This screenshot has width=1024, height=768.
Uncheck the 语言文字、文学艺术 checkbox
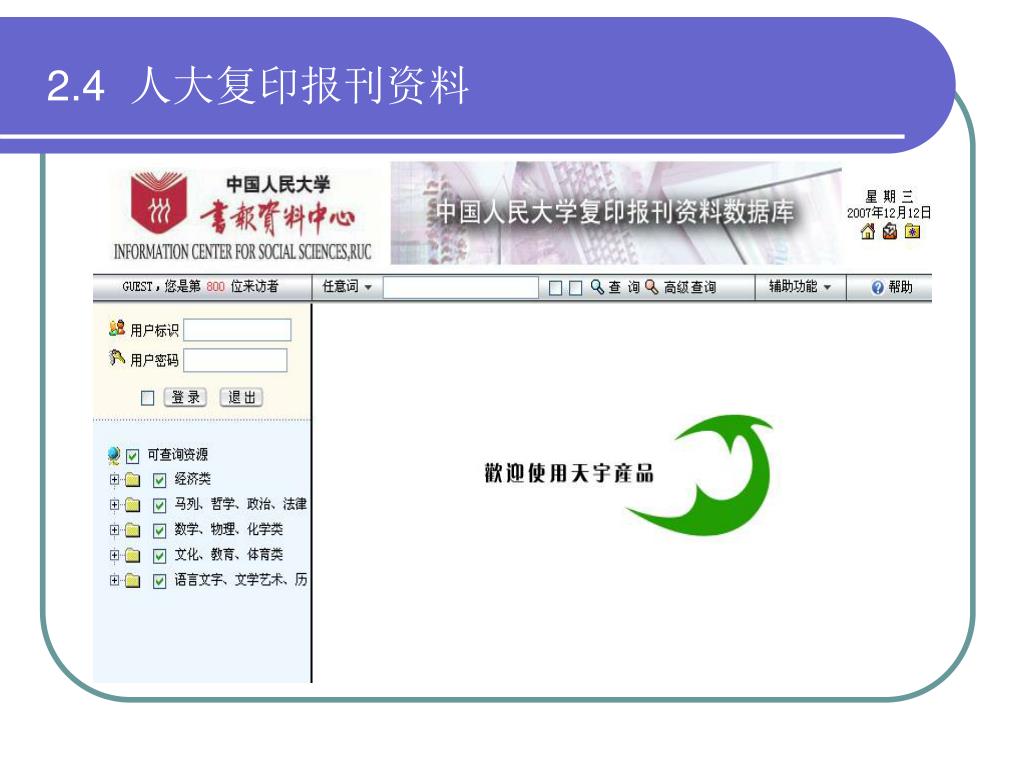(x=159, y=581)
